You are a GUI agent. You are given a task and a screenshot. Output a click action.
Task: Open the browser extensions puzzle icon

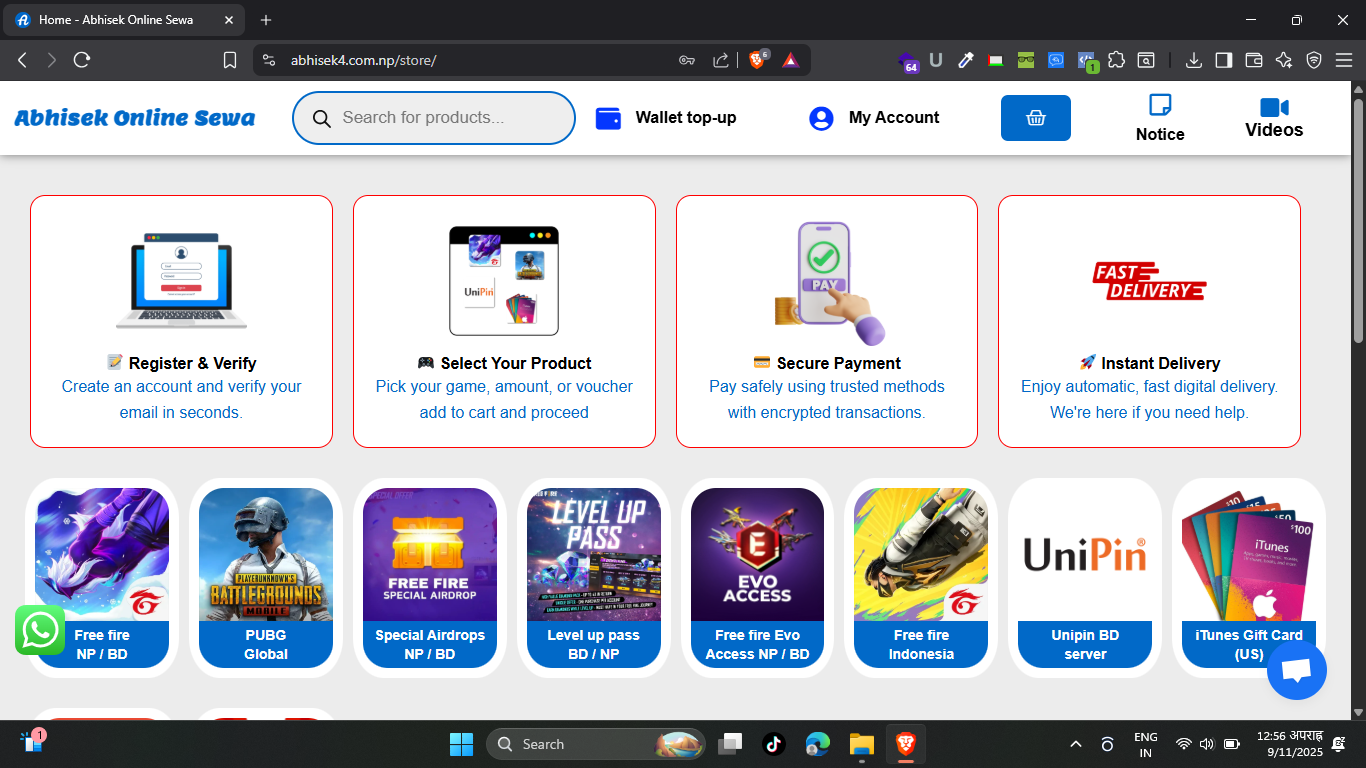[x=1116, y=60]
